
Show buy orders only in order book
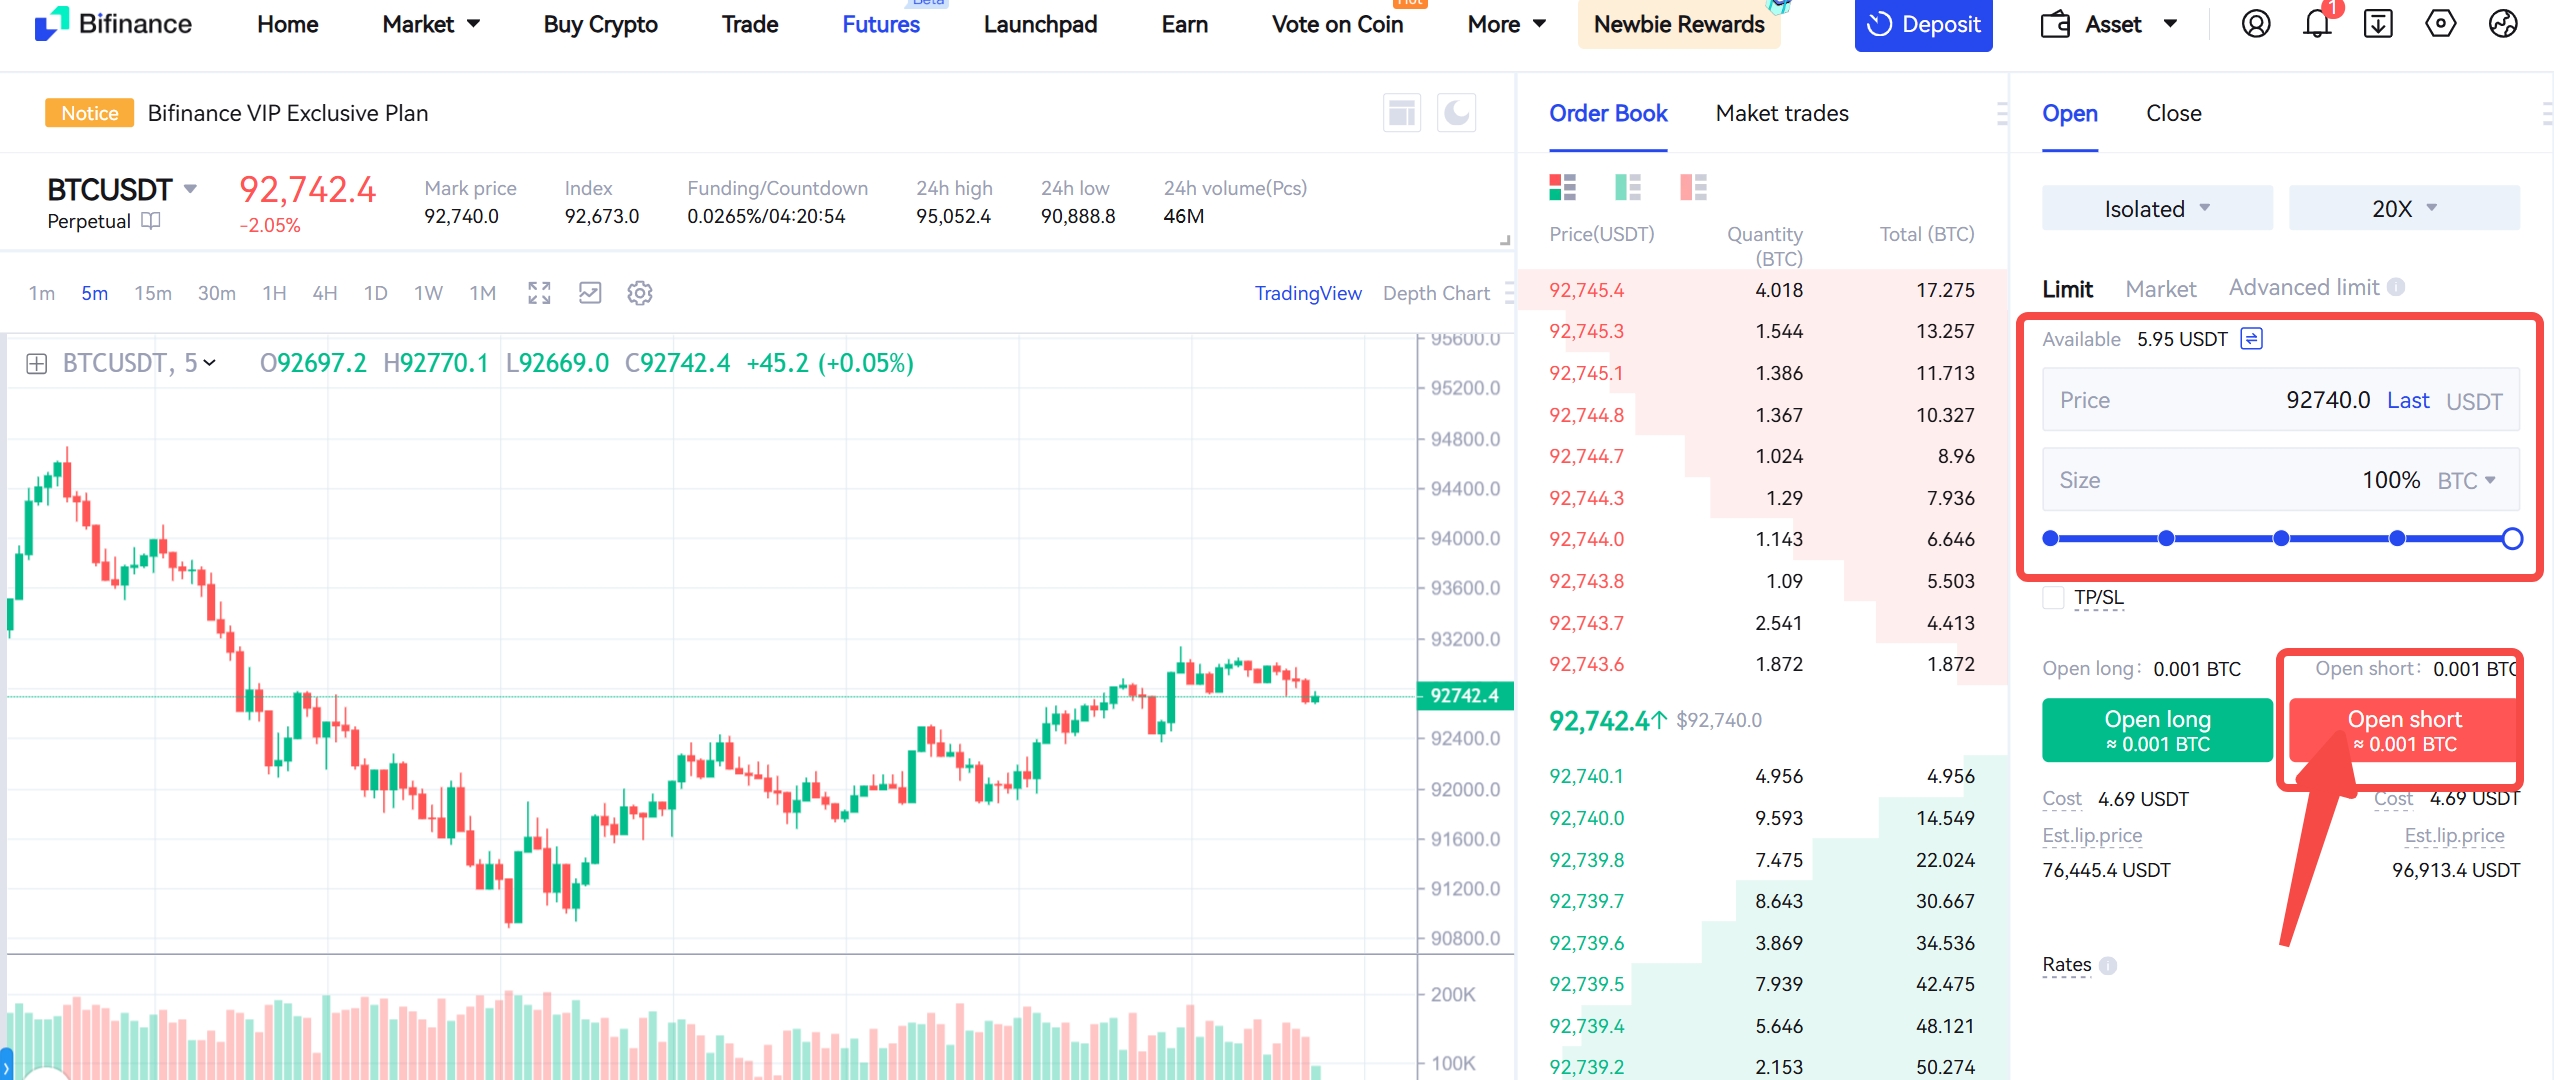1628,187
